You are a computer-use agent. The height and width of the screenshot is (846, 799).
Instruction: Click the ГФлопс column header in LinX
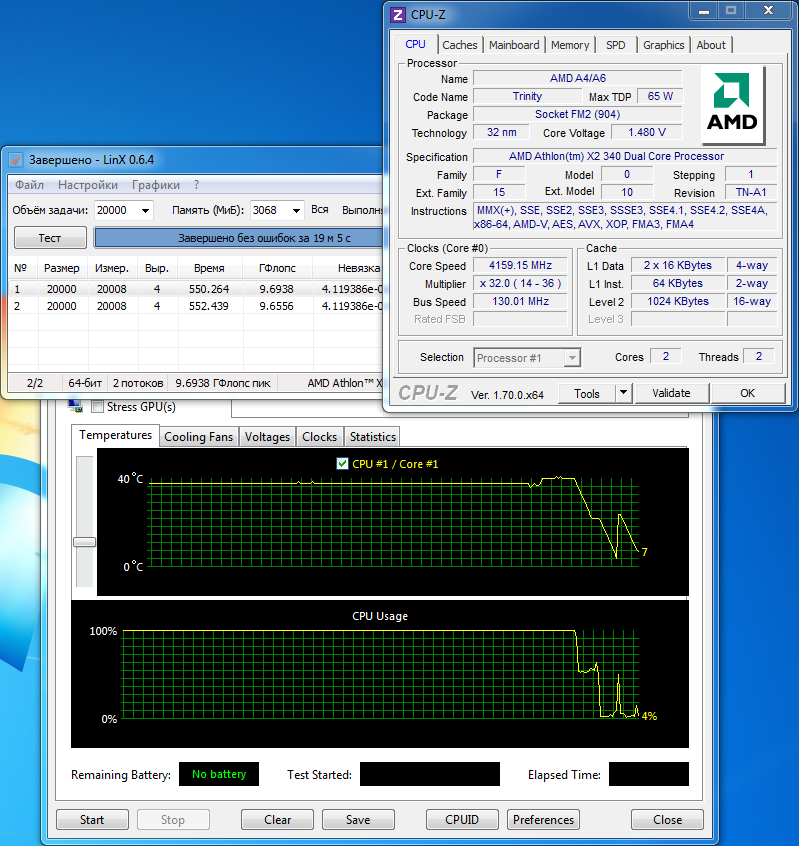tap(277, 268)
